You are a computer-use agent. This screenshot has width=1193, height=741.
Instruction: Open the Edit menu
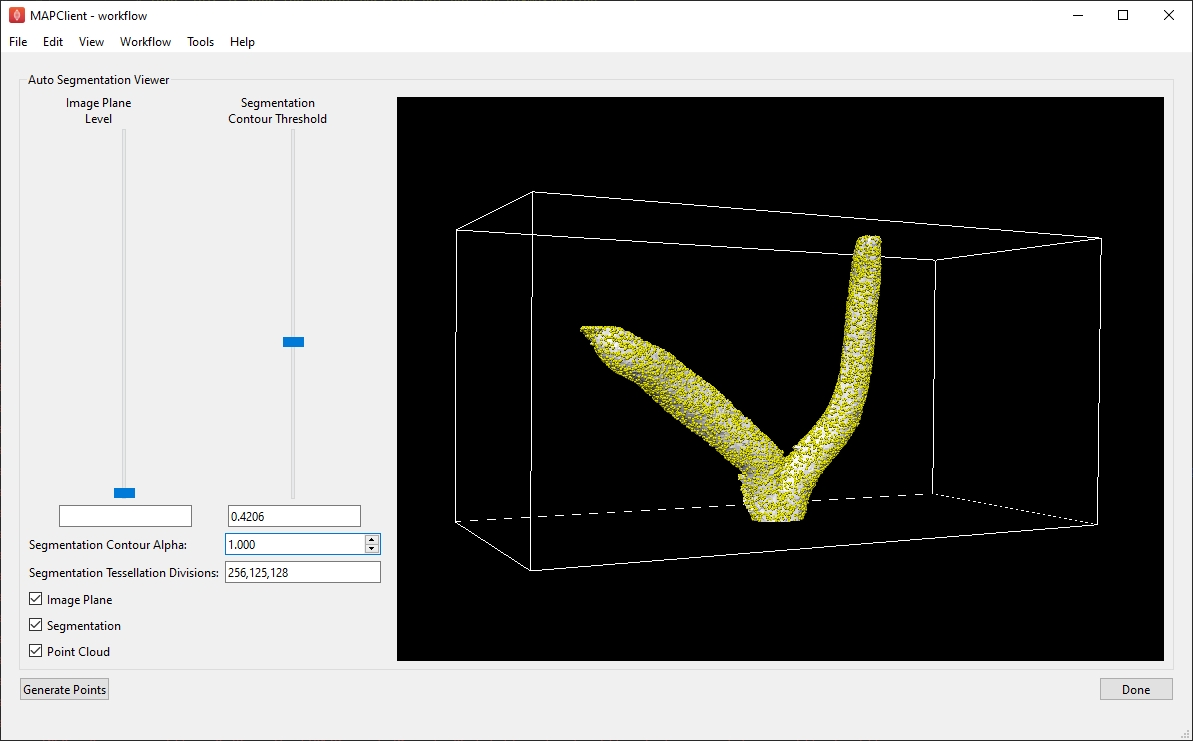(x=52, y=42)
